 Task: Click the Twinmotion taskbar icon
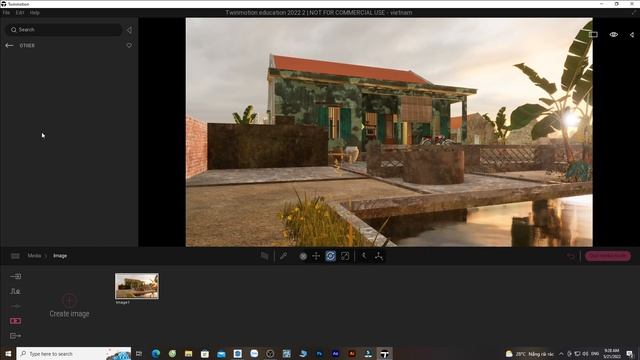pos(384,353)
